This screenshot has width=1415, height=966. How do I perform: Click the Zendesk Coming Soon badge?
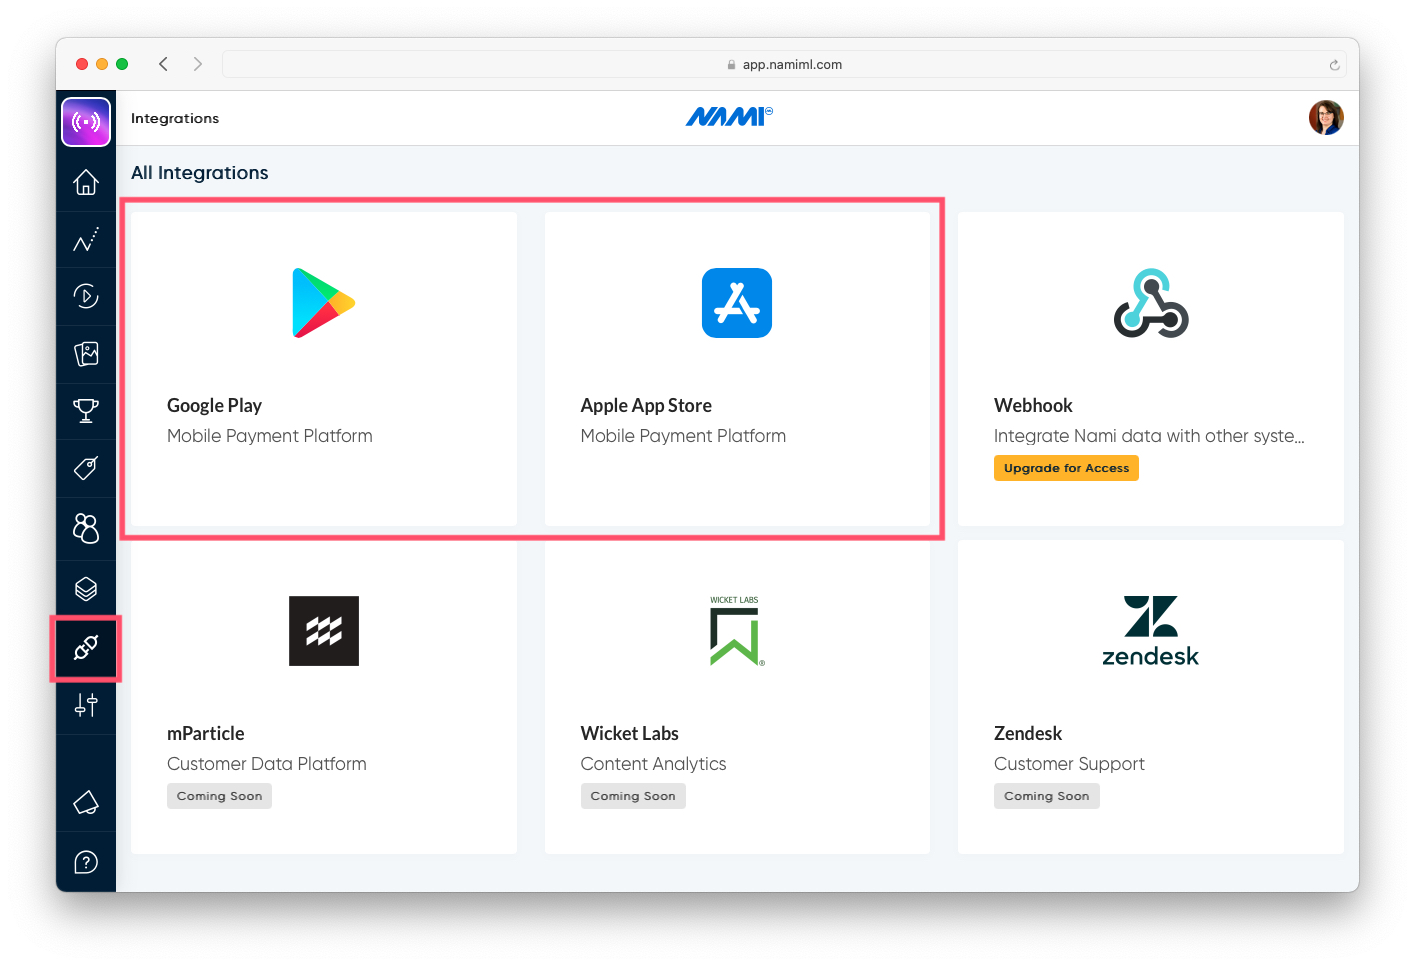[x=1046, y=796]
